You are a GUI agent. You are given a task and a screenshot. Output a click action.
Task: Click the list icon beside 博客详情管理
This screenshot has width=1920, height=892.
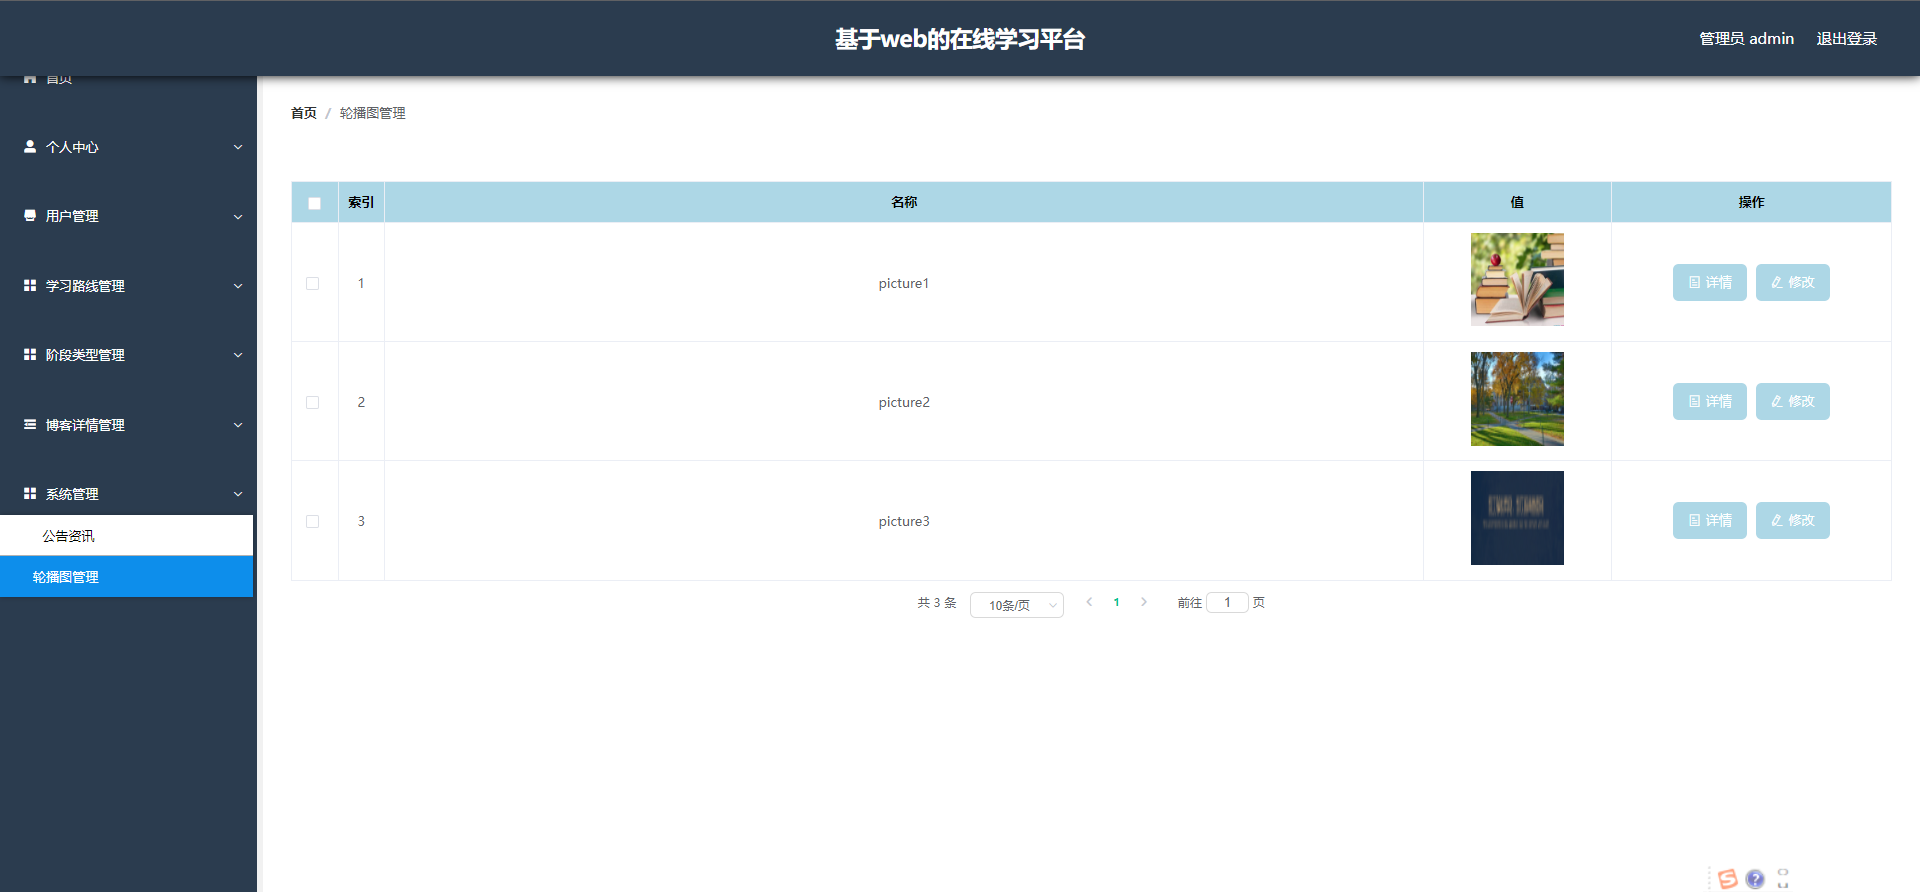30,424
